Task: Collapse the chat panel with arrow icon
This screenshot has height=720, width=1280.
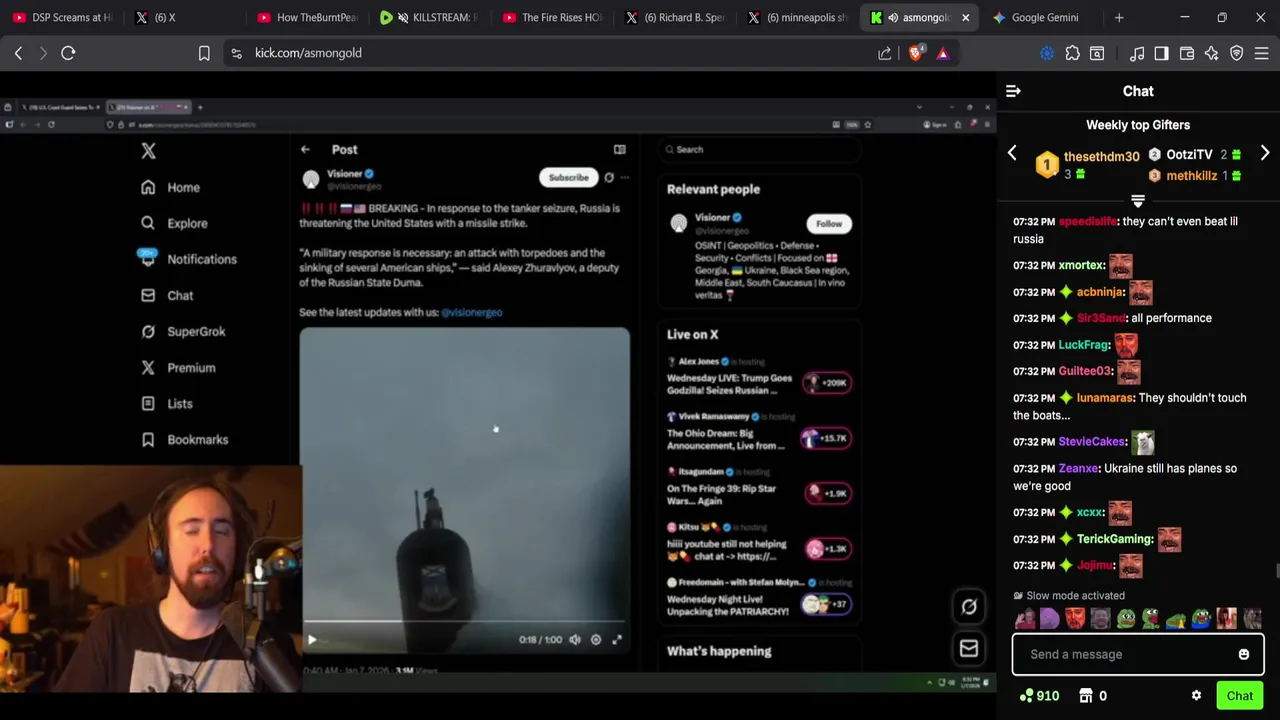Action: coord(1013,91)
